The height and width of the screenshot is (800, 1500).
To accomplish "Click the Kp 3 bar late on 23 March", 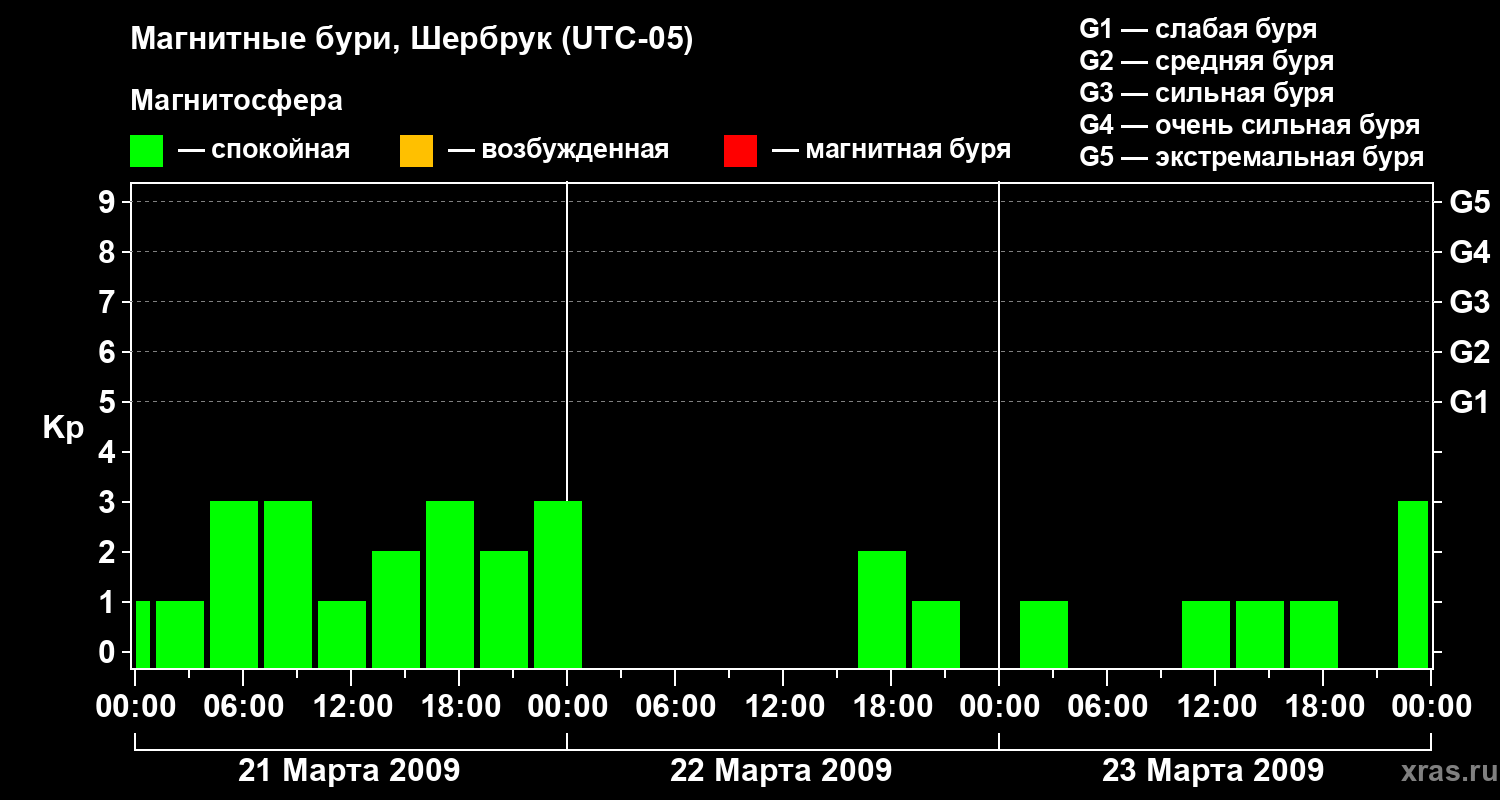I will [1413, 584].
